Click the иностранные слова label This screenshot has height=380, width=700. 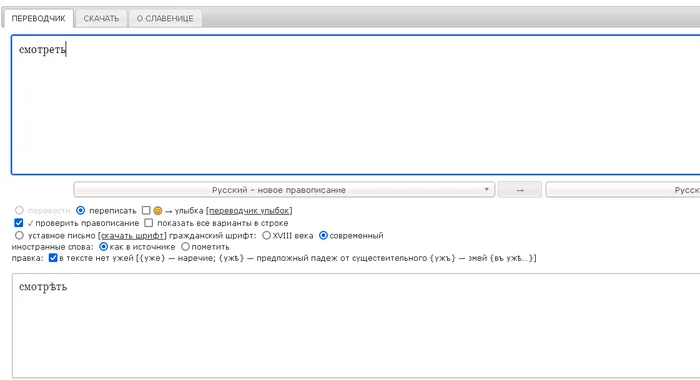pos(53,247)
